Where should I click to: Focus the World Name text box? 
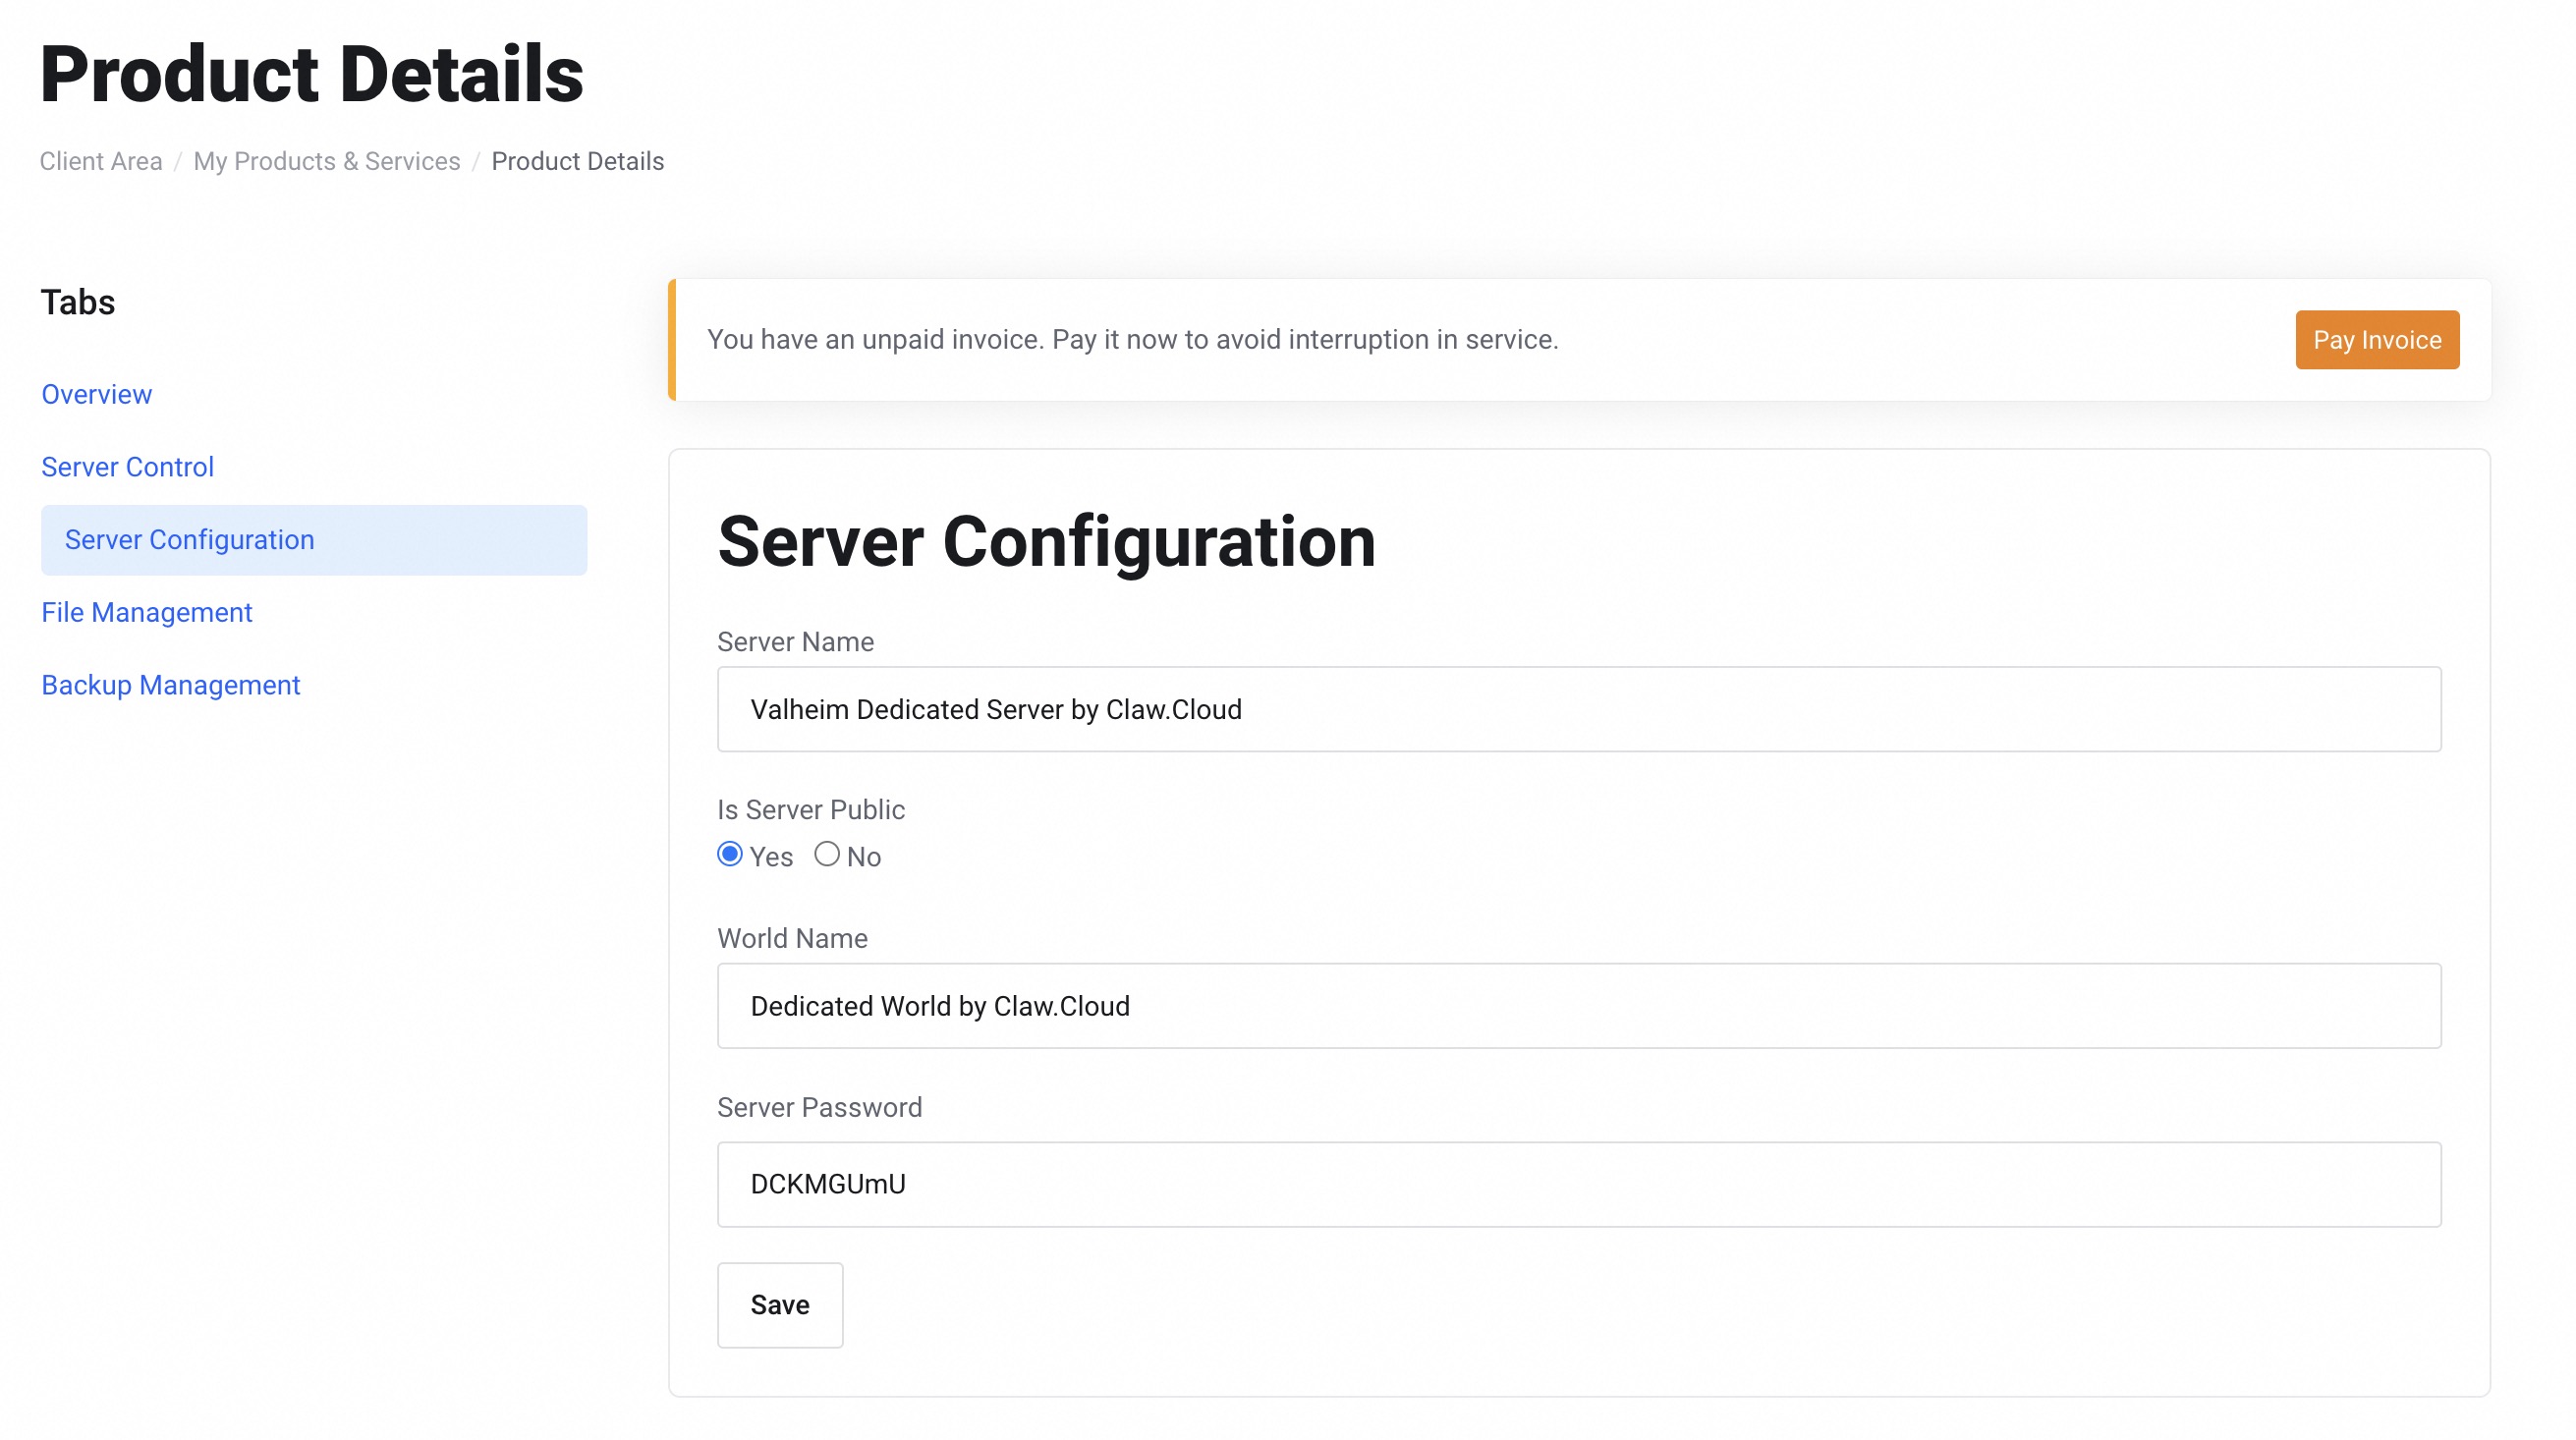[1578, 1006]
